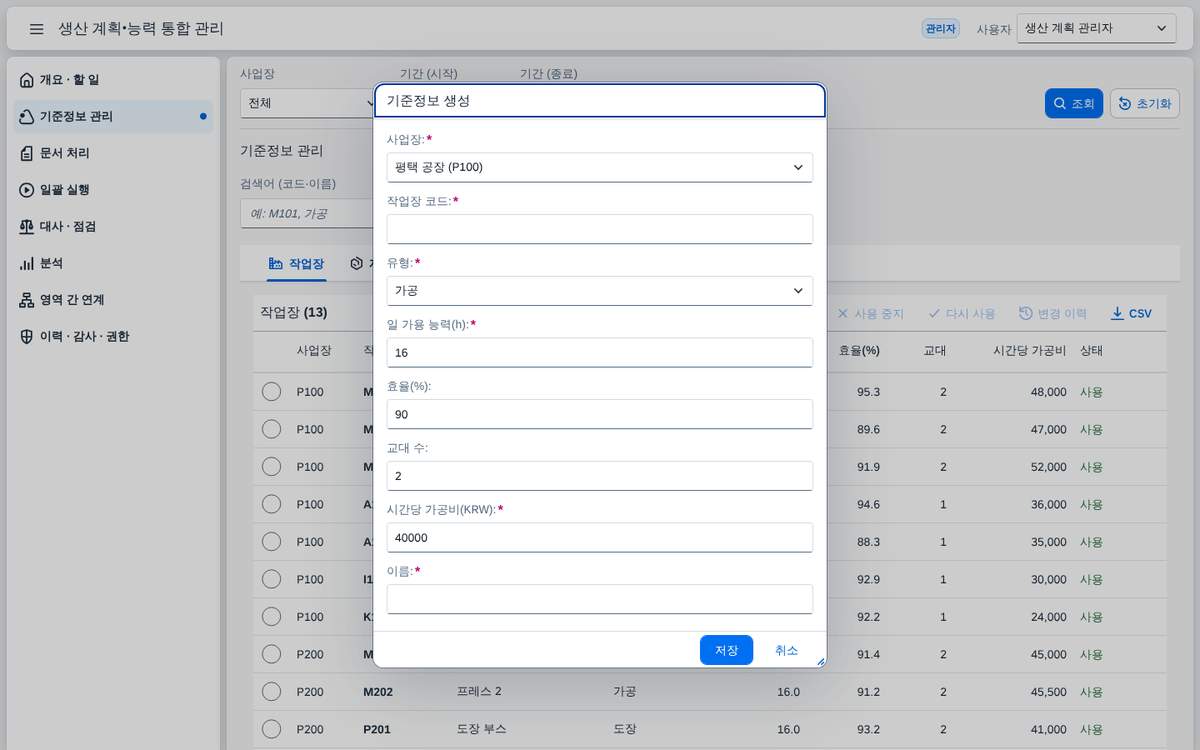
Task: Select the first P100 row radio button
Action: click(271, 391)
